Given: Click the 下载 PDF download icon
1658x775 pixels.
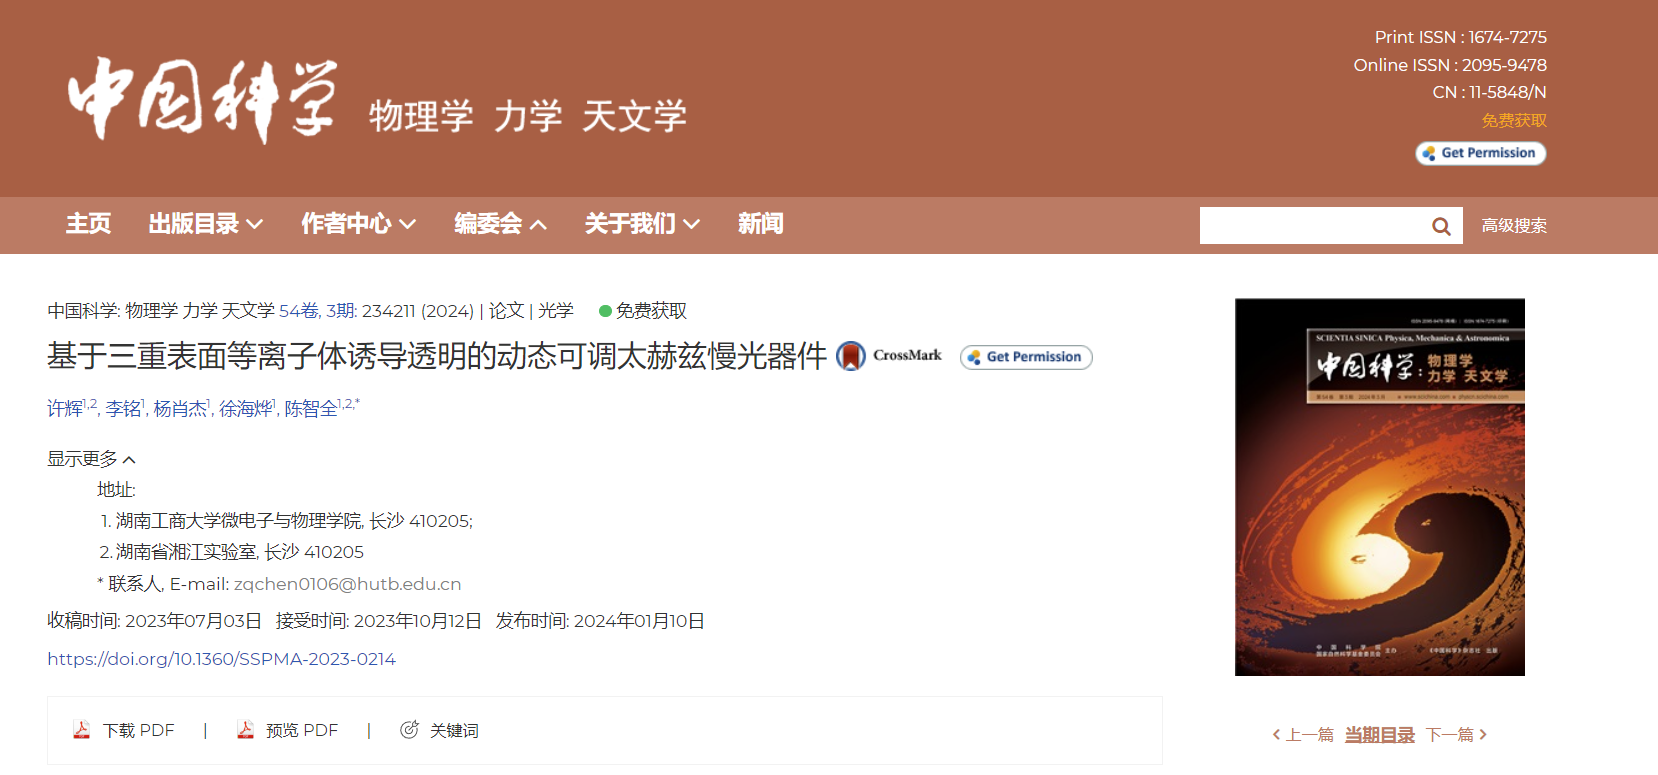Looking at the screenshot, I should 82,730.
